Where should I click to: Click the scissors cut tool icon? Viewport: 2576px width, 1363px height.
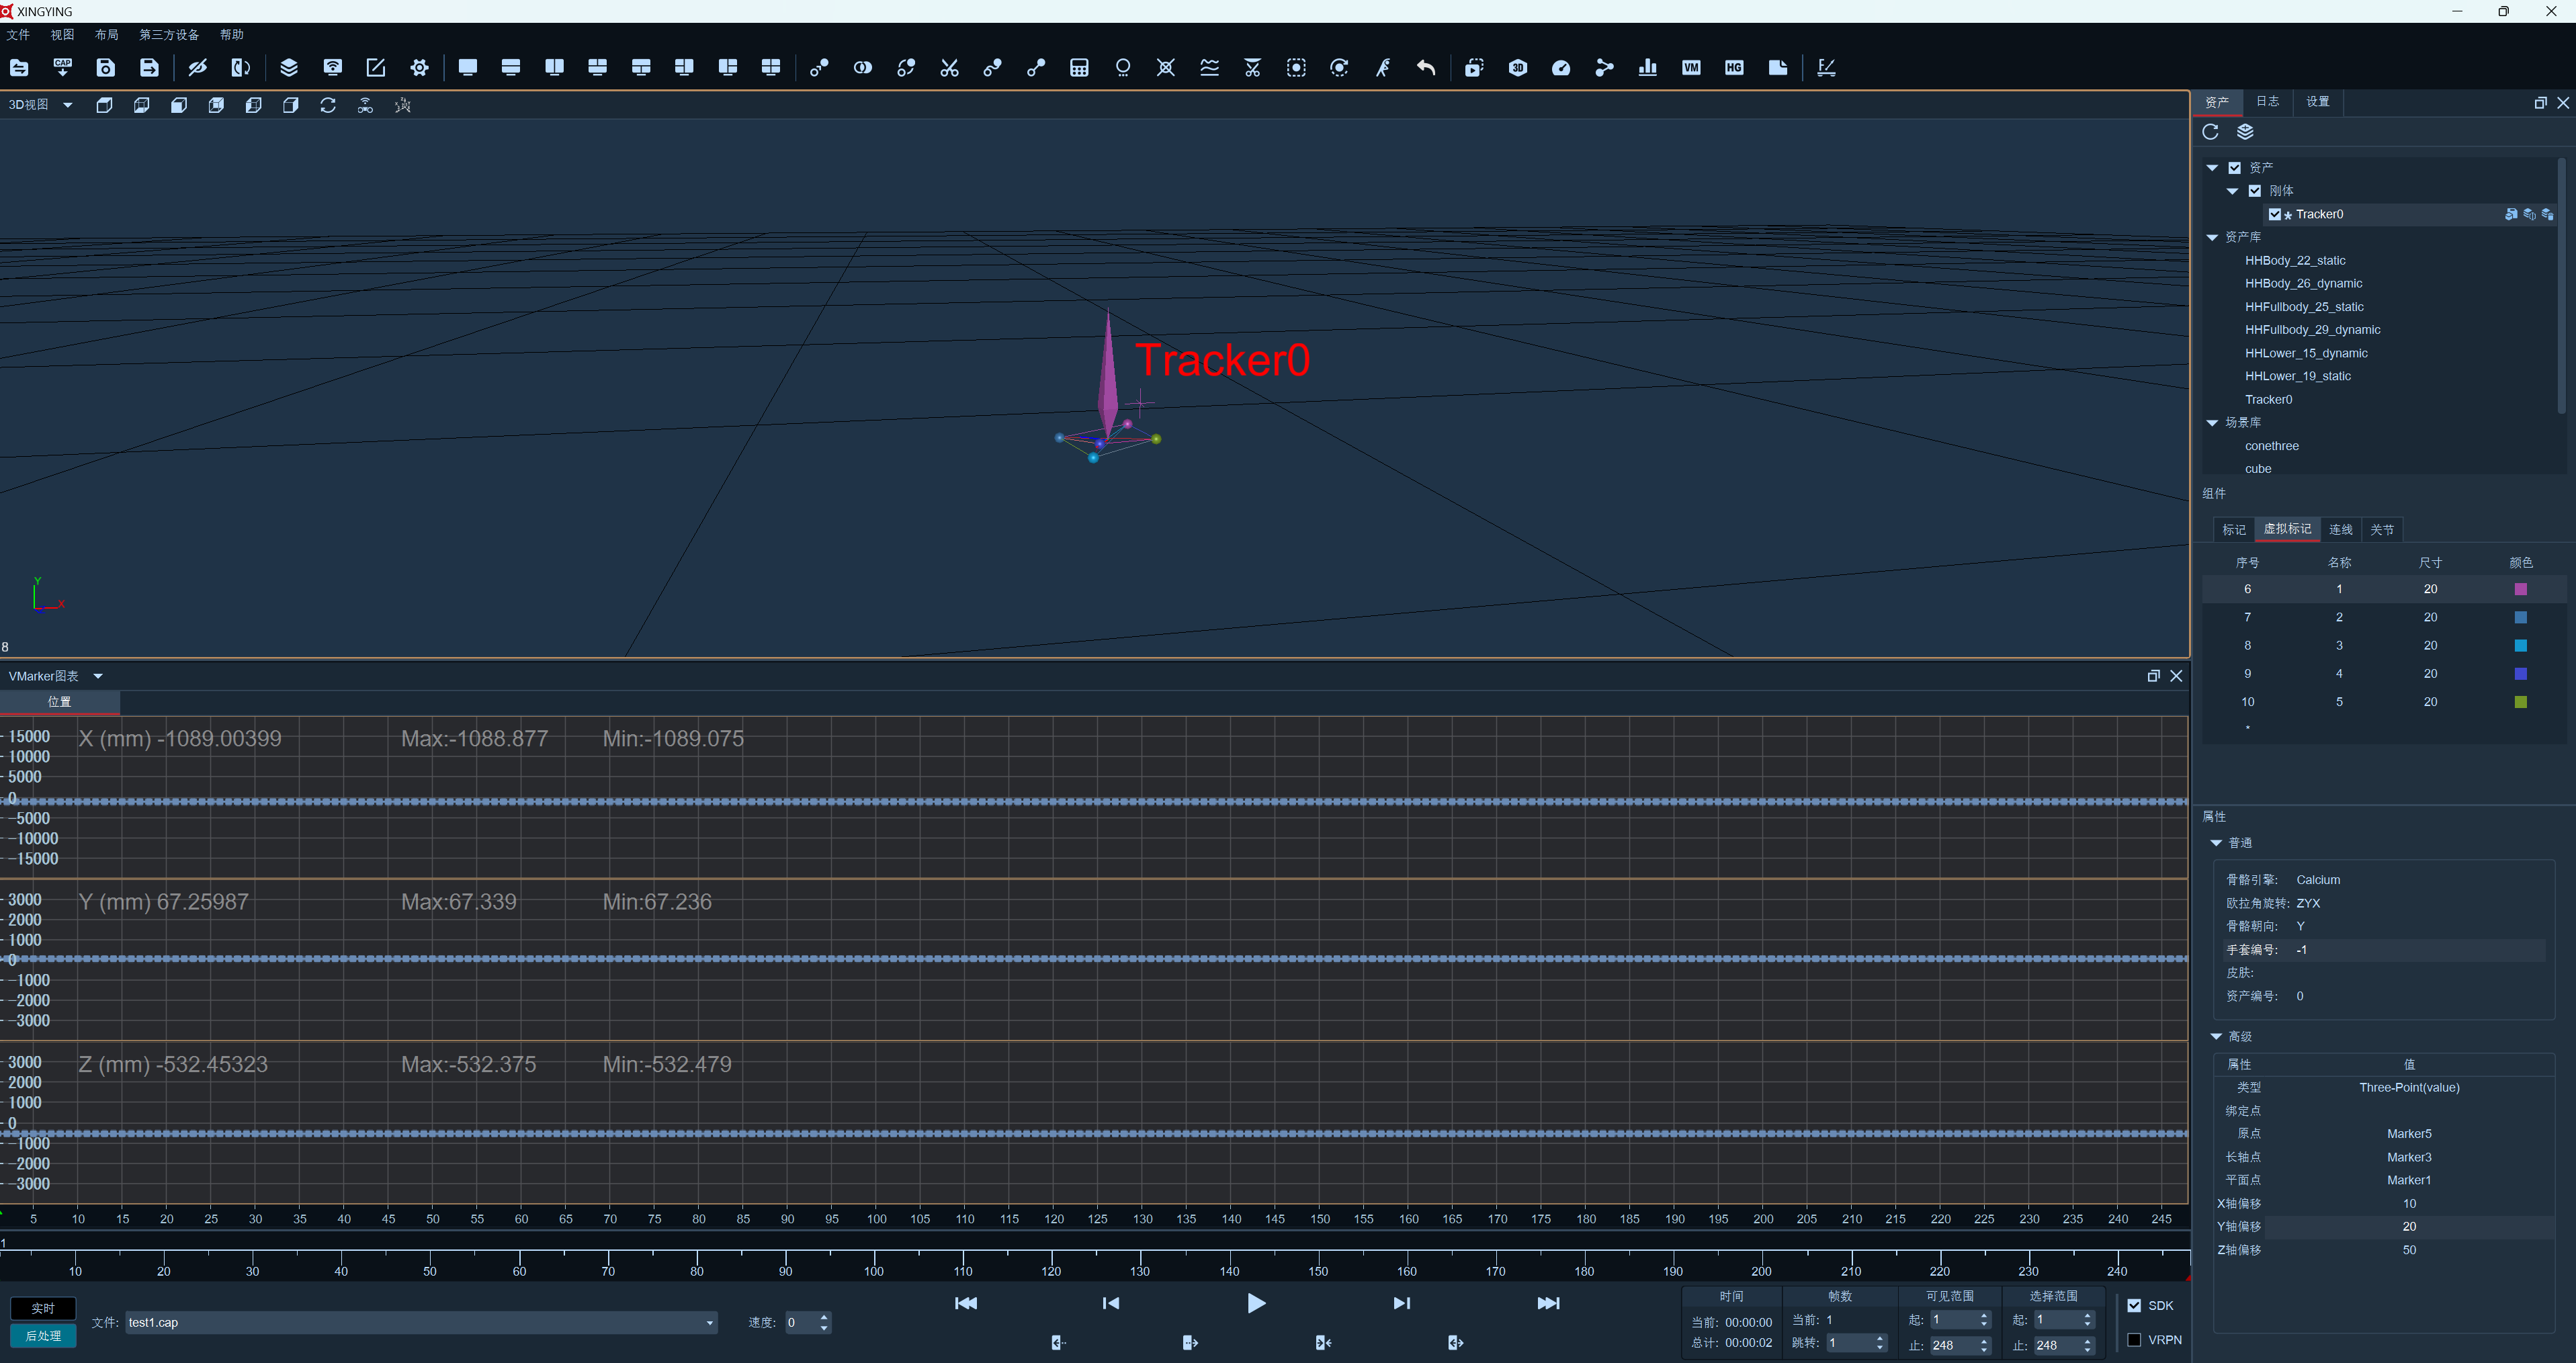[949, 67]
